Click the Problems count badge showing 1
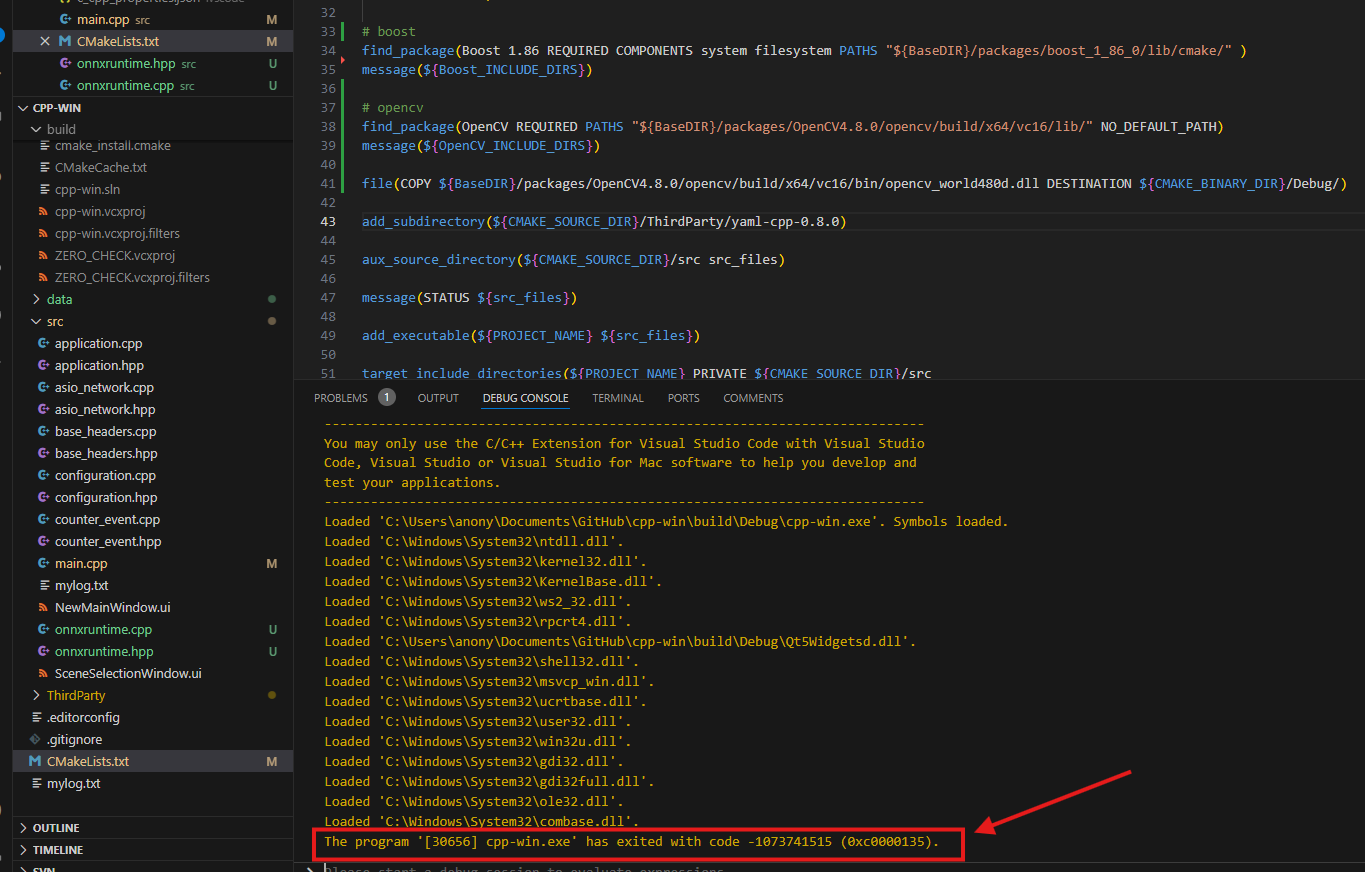Screen dimensions: 1365x872 pos(386,398)
